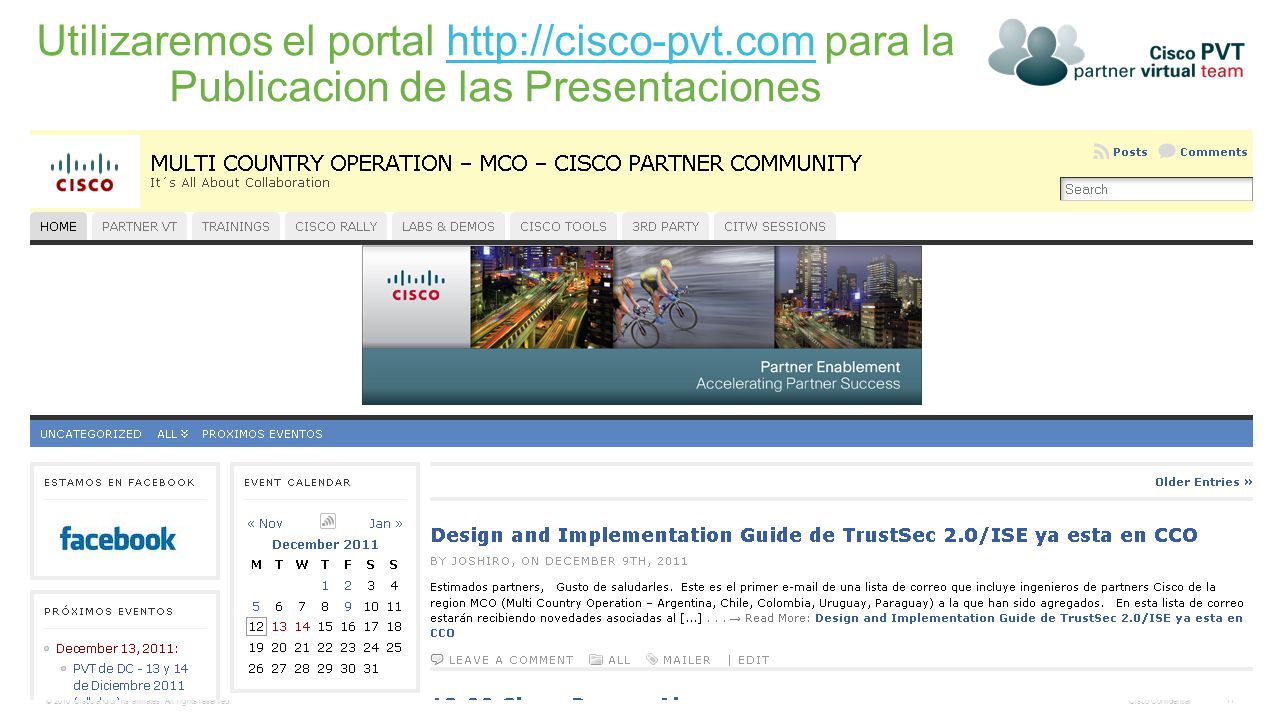This screenshot has width=1279, height=720.
Task: Open the Posts RSS feed icon
Action: (1101, 152)
